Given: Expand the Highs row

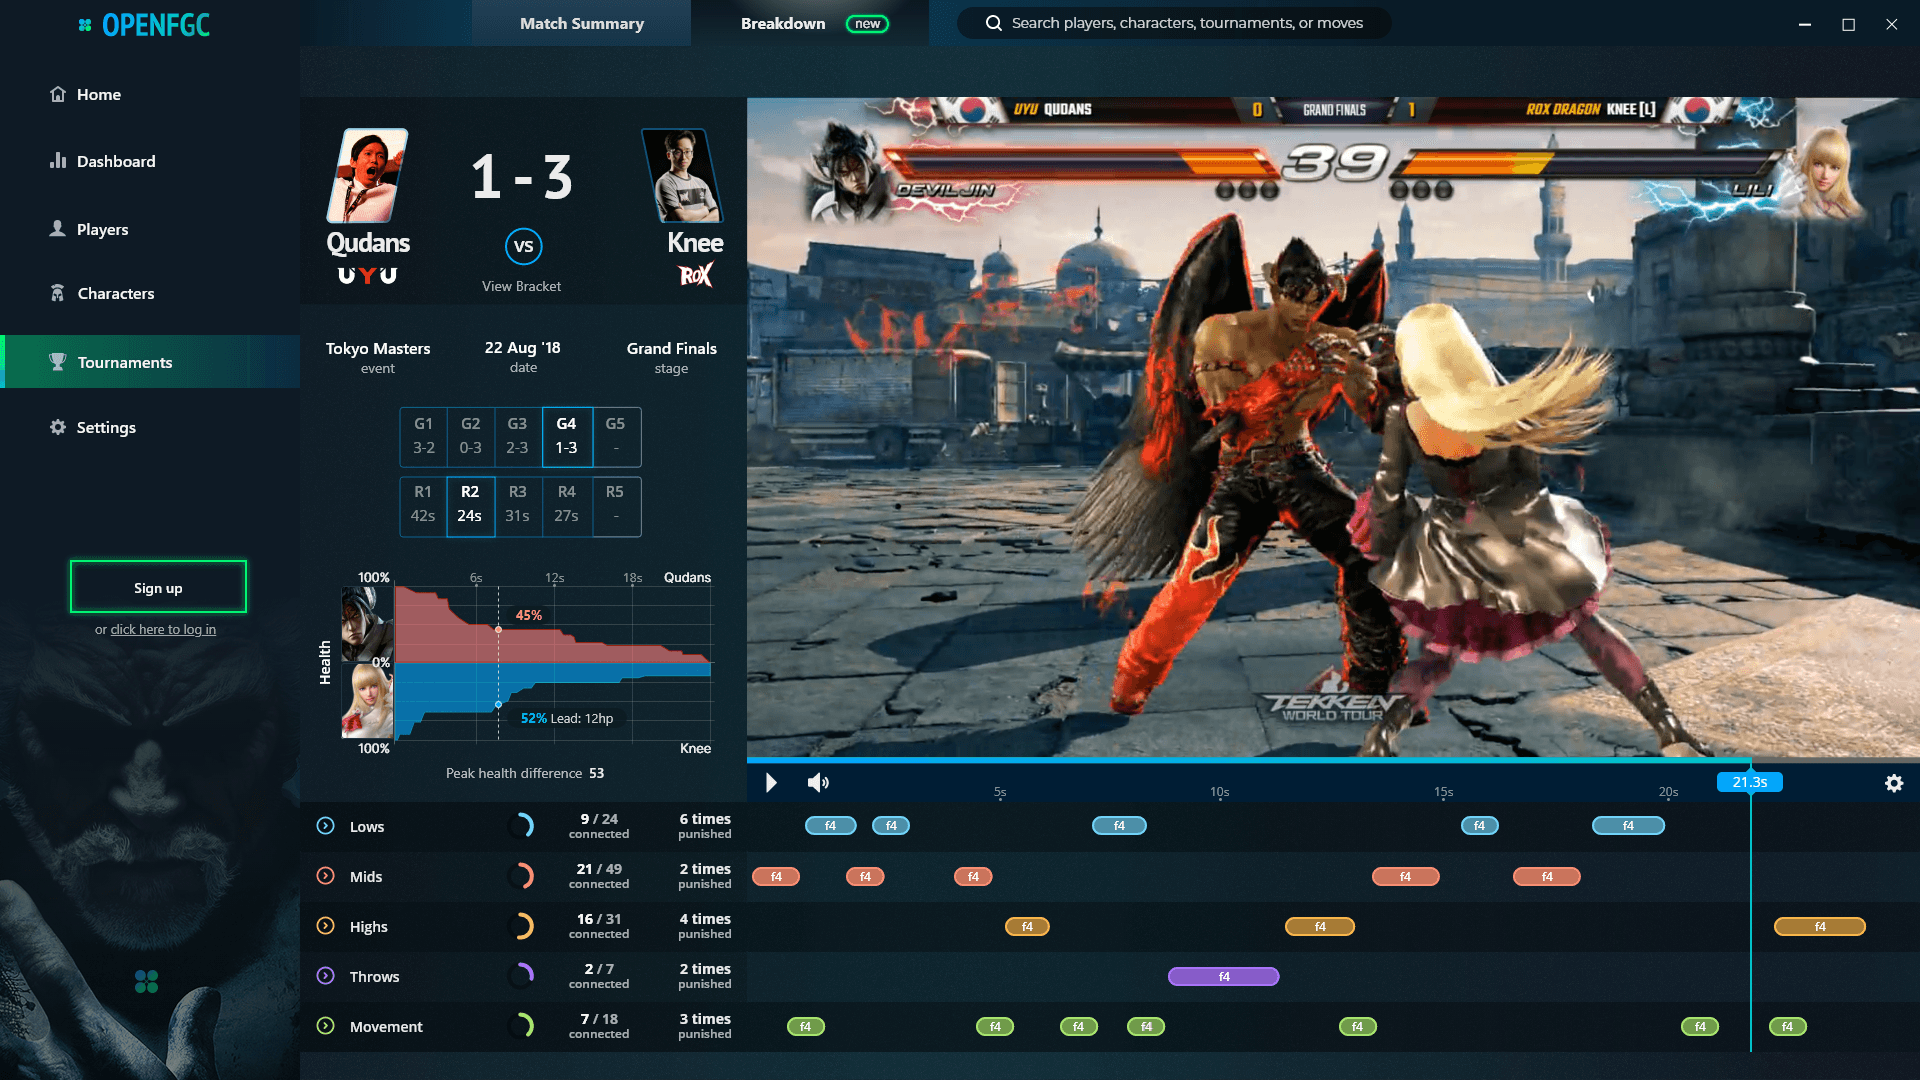Looking at the screenshot, I should click(325, 926).
